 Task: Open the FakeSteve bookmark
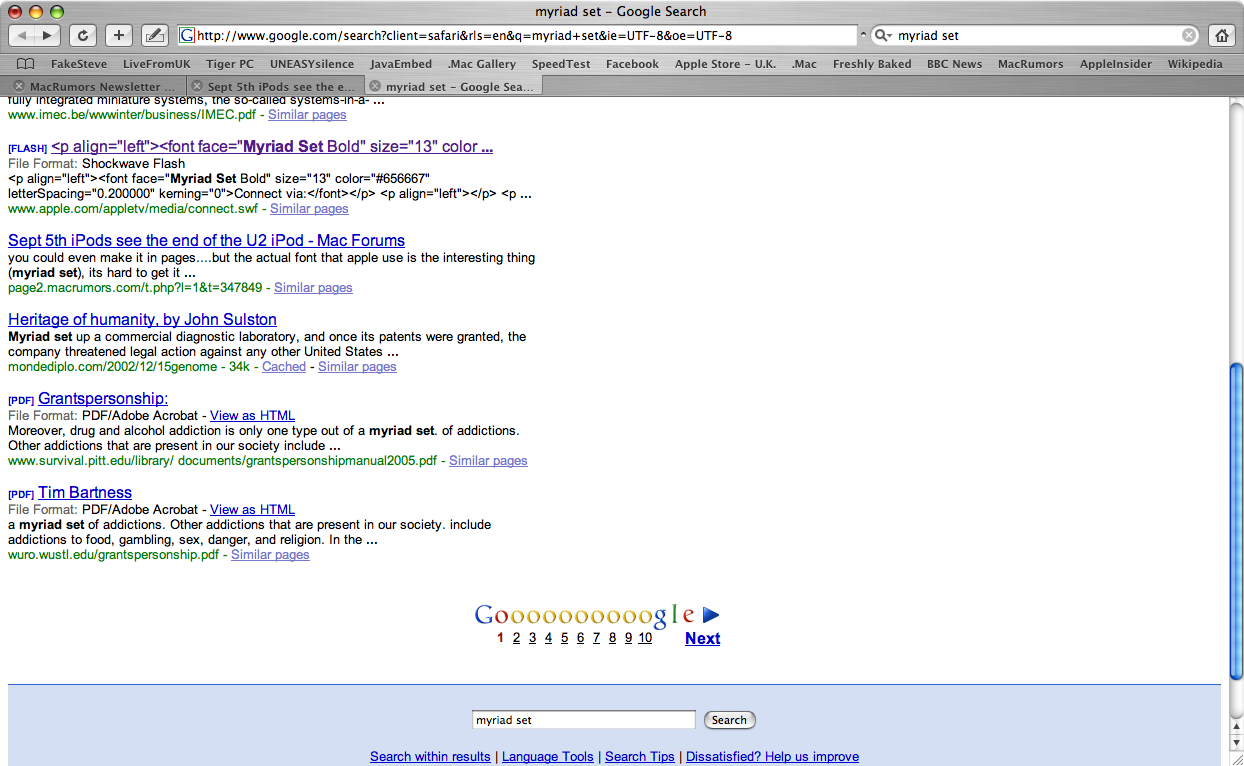tap(79, 63)
